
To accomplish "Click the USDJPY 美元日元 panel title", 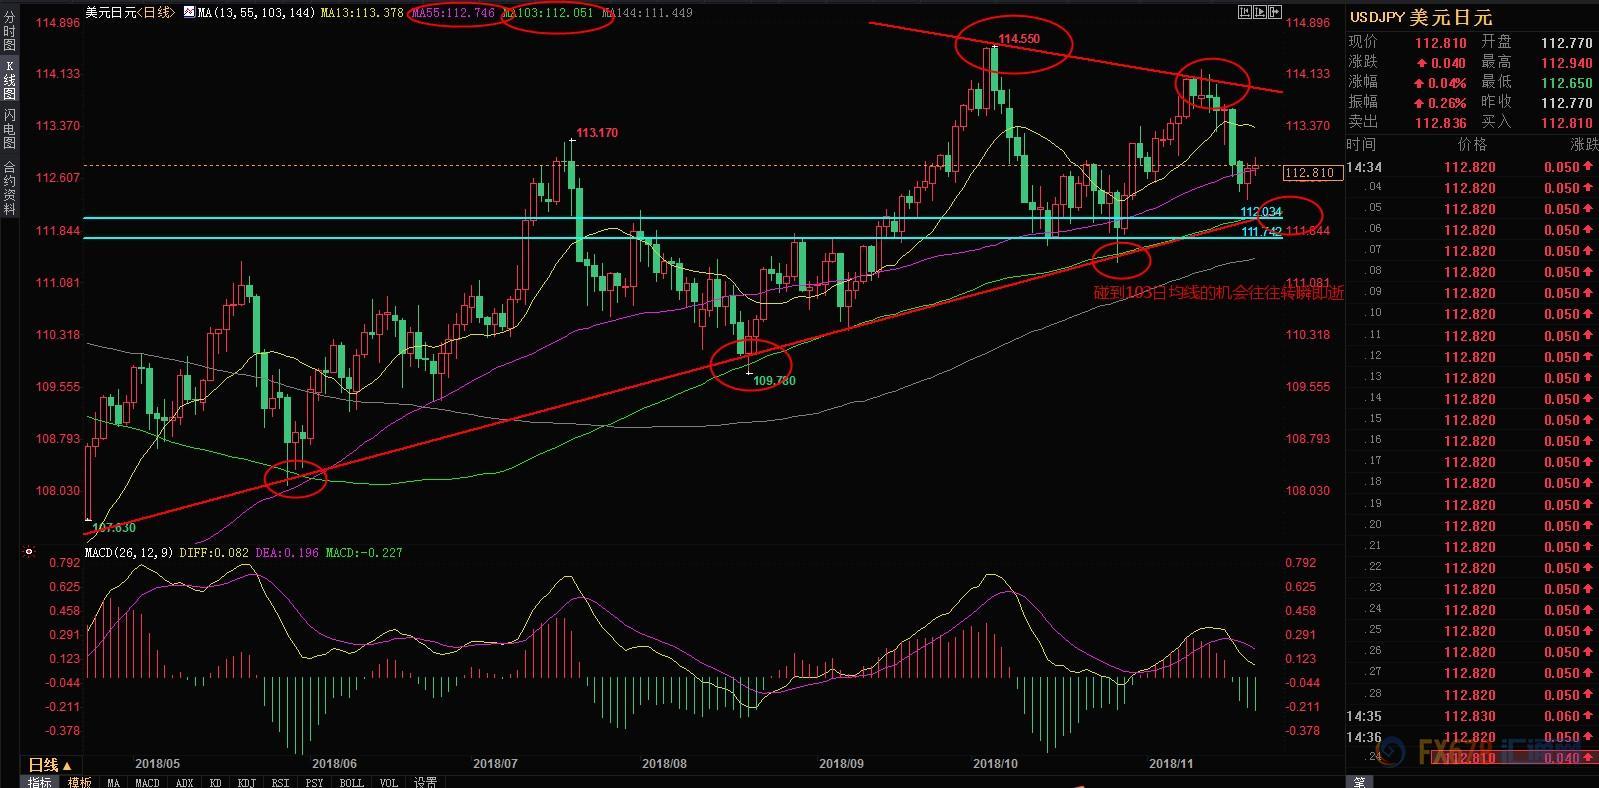I will (x=1421, y=17).
